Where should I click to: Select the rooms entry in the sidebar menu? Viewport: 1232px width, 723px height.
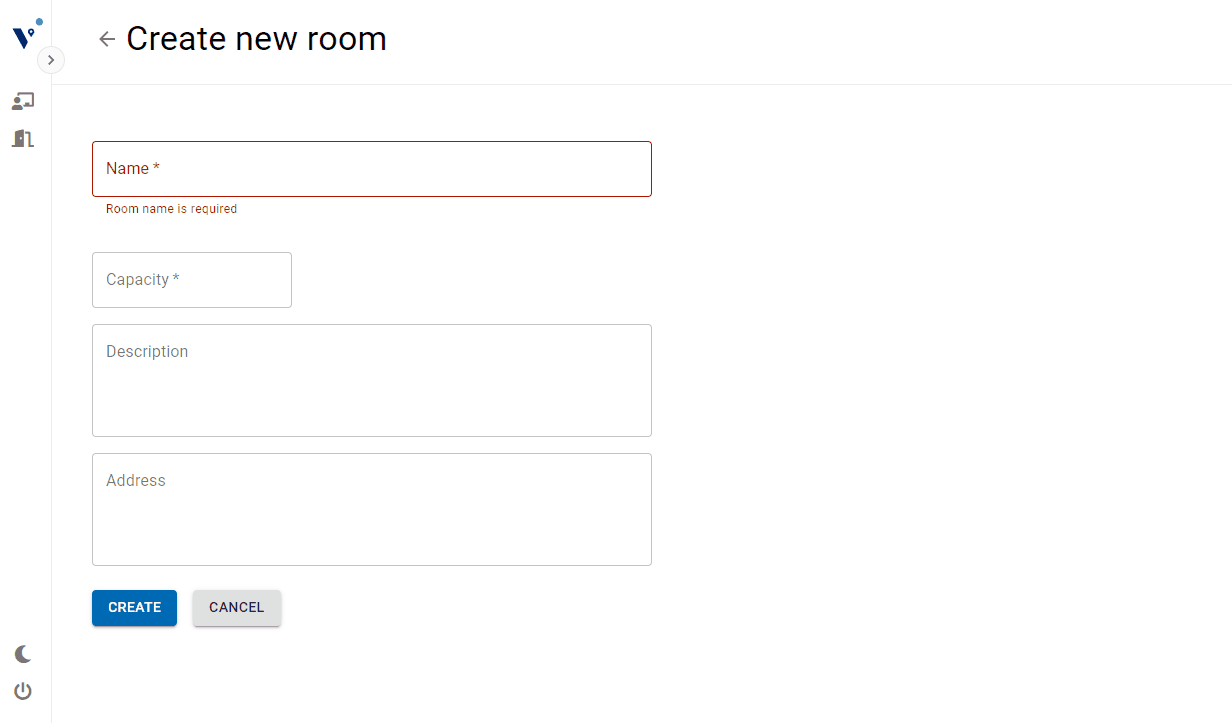click(x=22, y=138)
